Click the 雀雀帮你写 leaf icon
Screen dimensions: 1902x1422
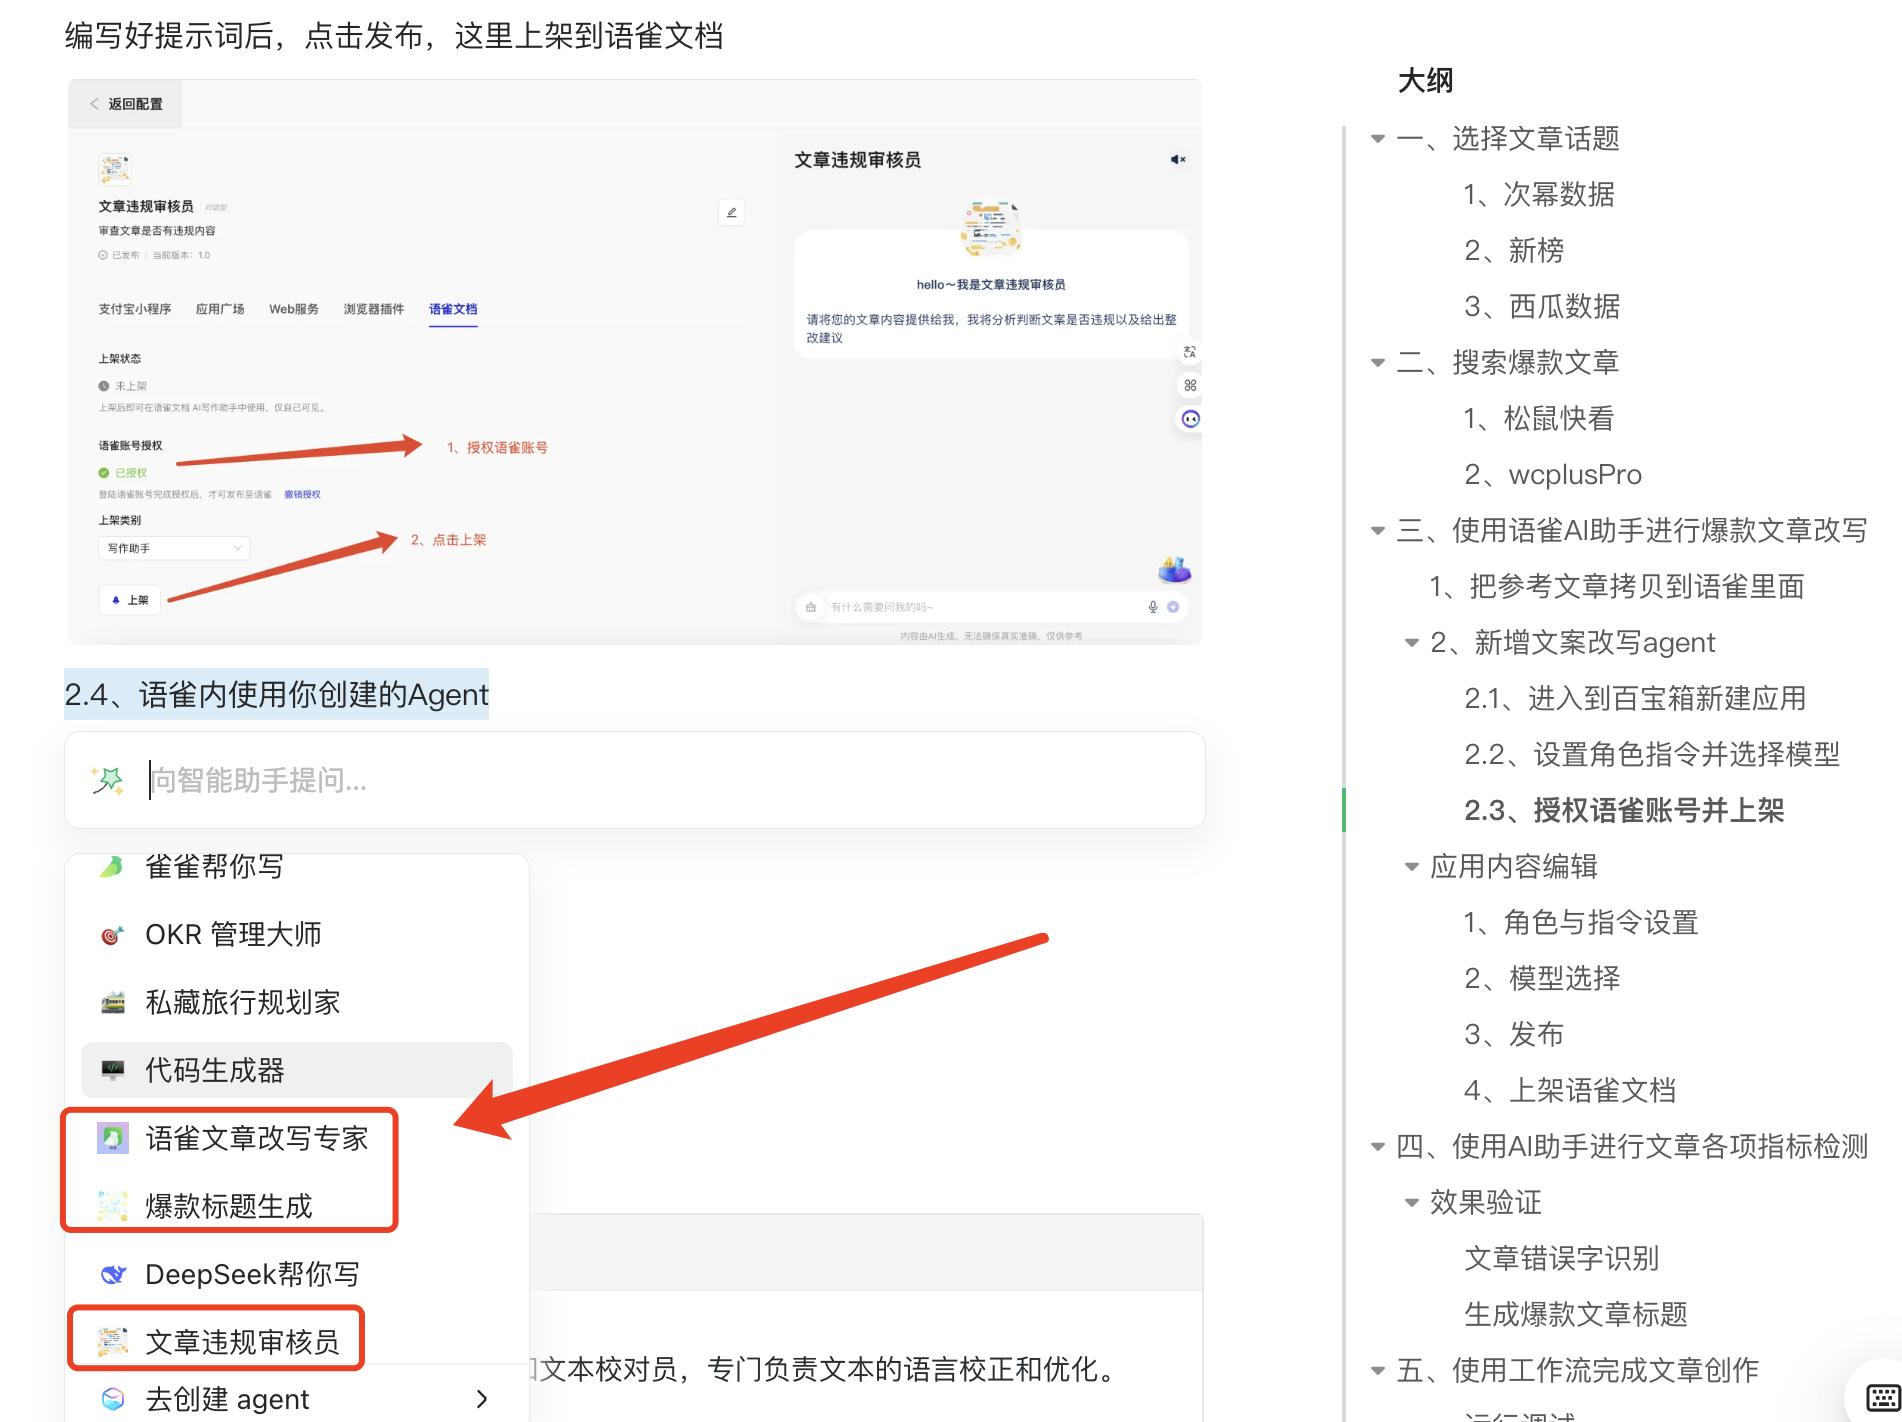112,866
